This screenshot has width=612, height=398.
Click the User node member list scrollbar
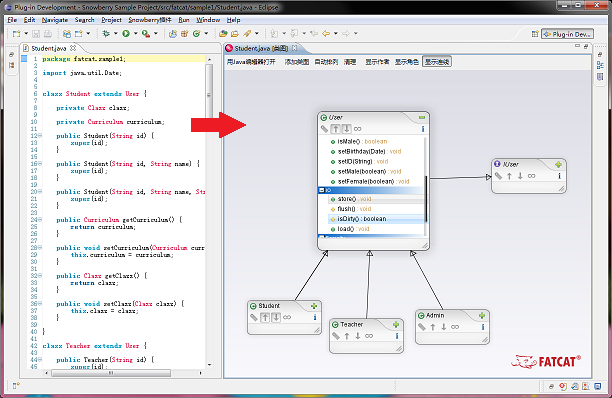coord(426,199)
